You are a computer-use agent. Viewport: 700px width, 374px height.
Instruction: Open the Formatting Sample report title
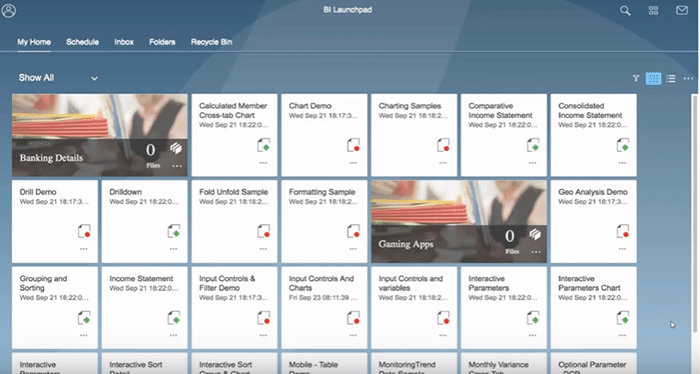tap(322, 192)
